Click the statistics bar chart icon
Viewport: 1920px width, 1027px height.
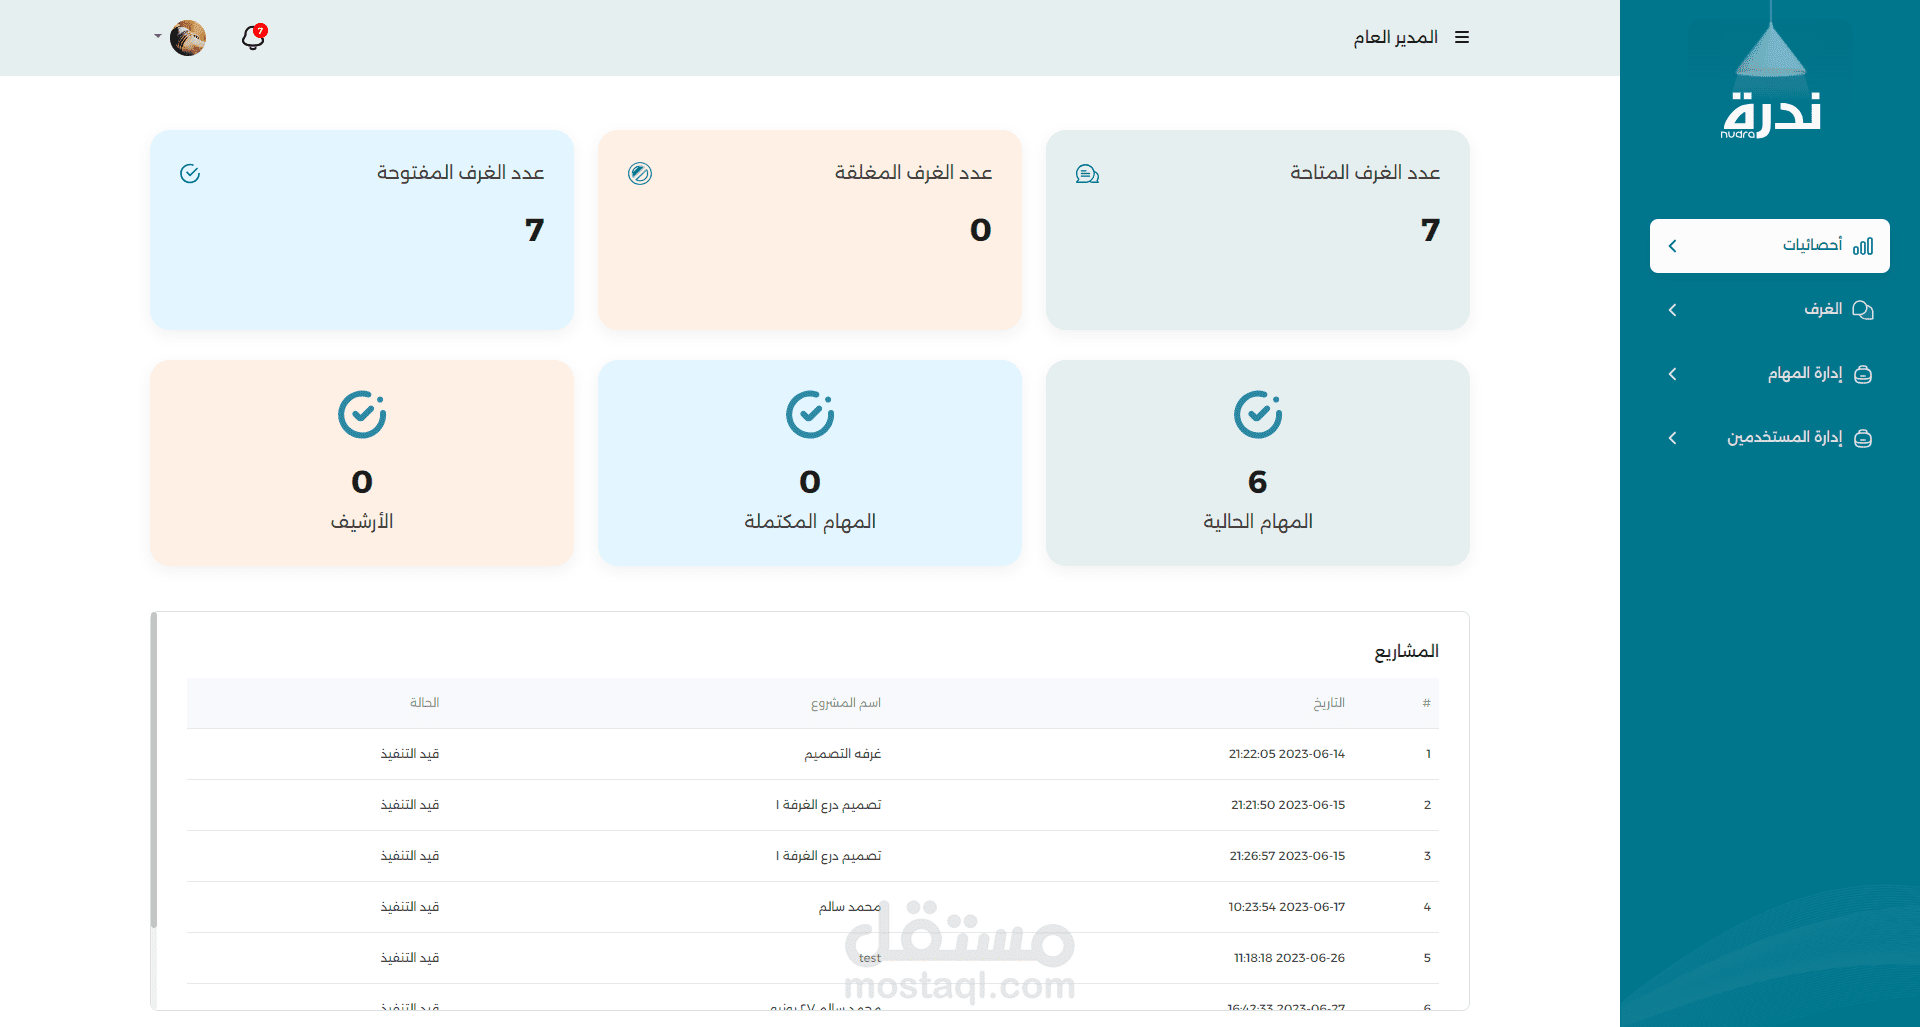(x=1863, y=246)
